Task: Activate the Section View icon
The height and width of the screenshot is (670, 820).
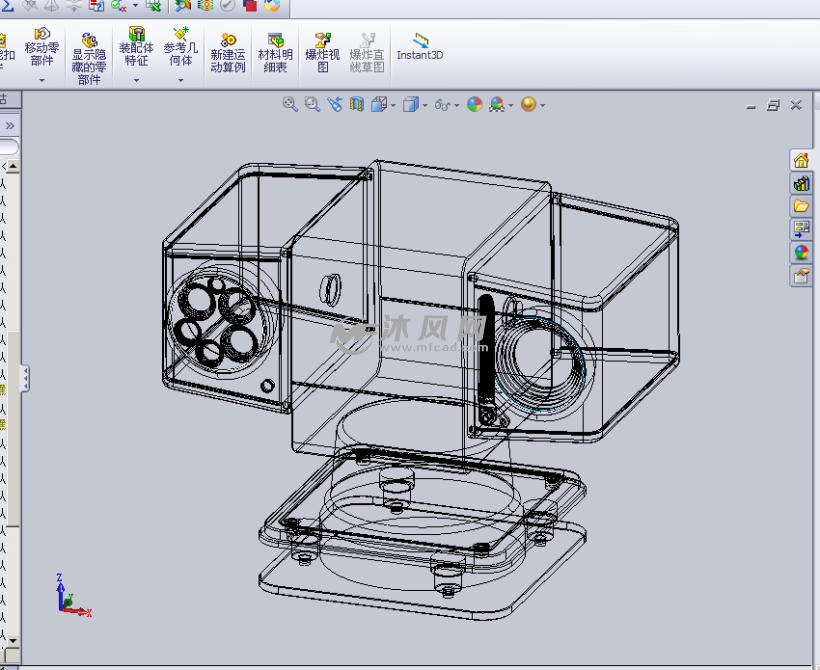Action: click(357, 104)
